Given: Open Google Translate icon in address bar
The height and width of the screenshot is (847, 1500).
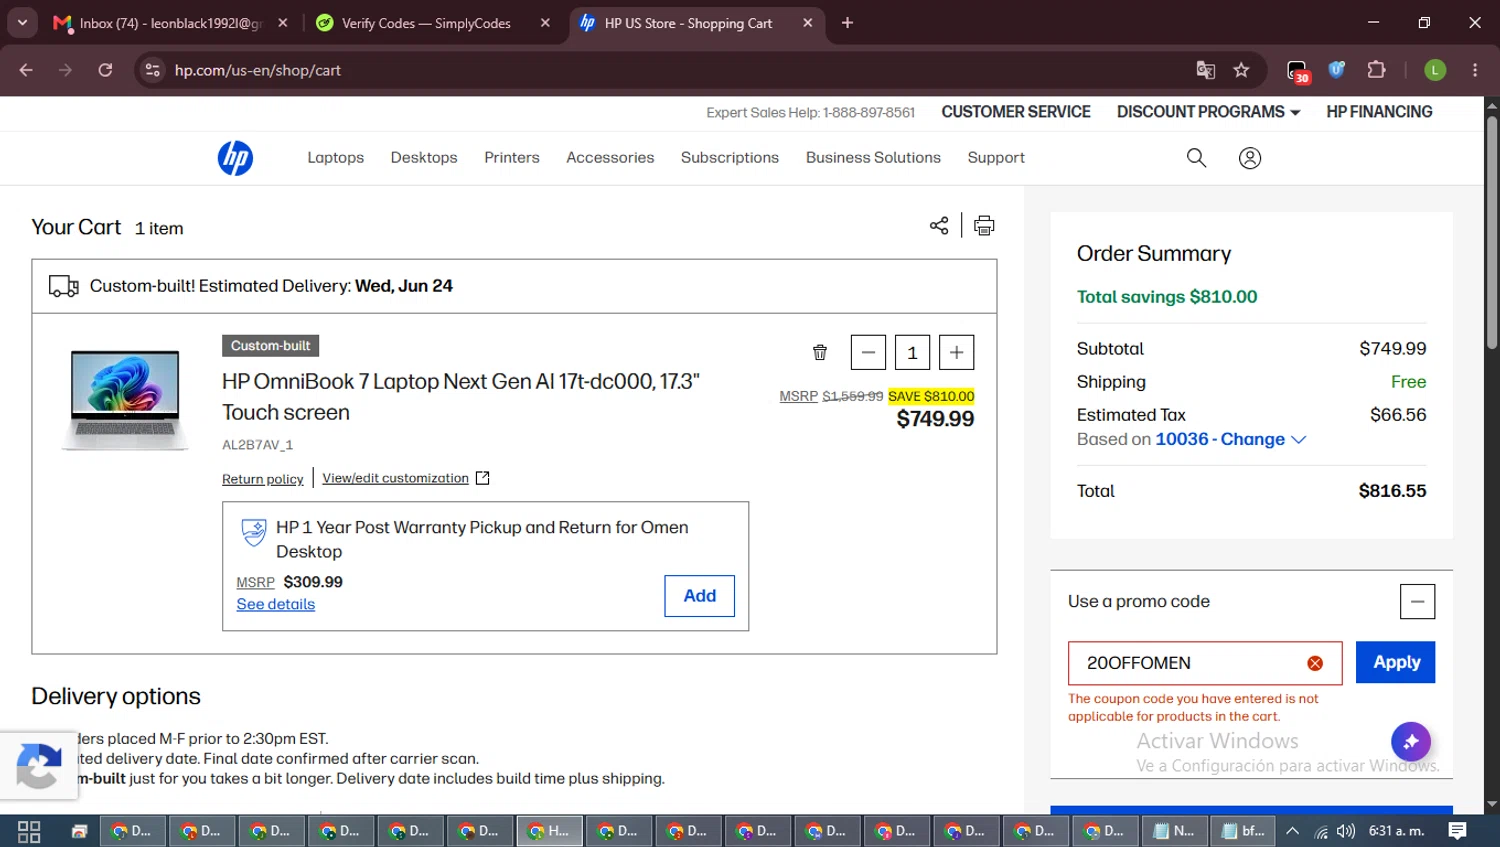Looking at the screenshot, I should click(1206, 70).
